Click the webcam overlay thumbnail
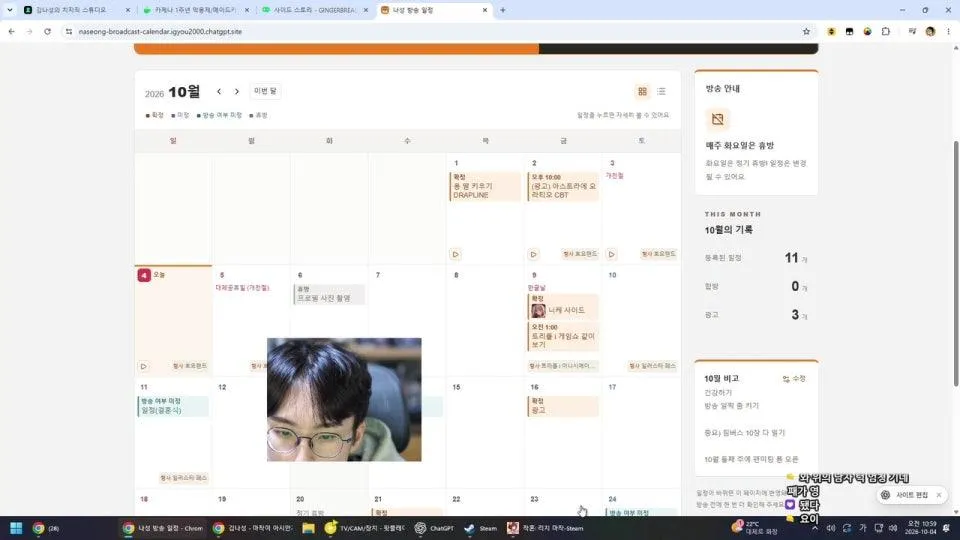This screenshot has height=540, width=960. pos(344,399)
